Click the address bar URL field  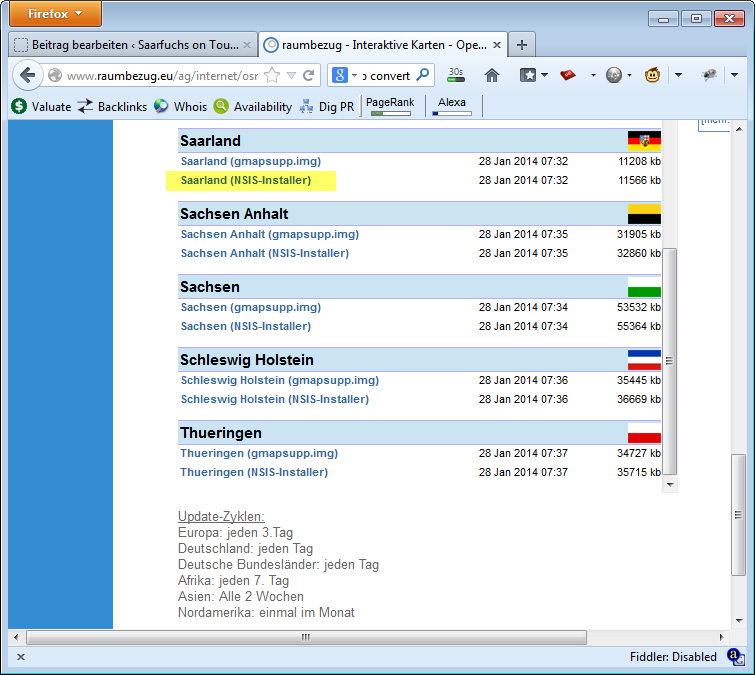pos(162,76)
